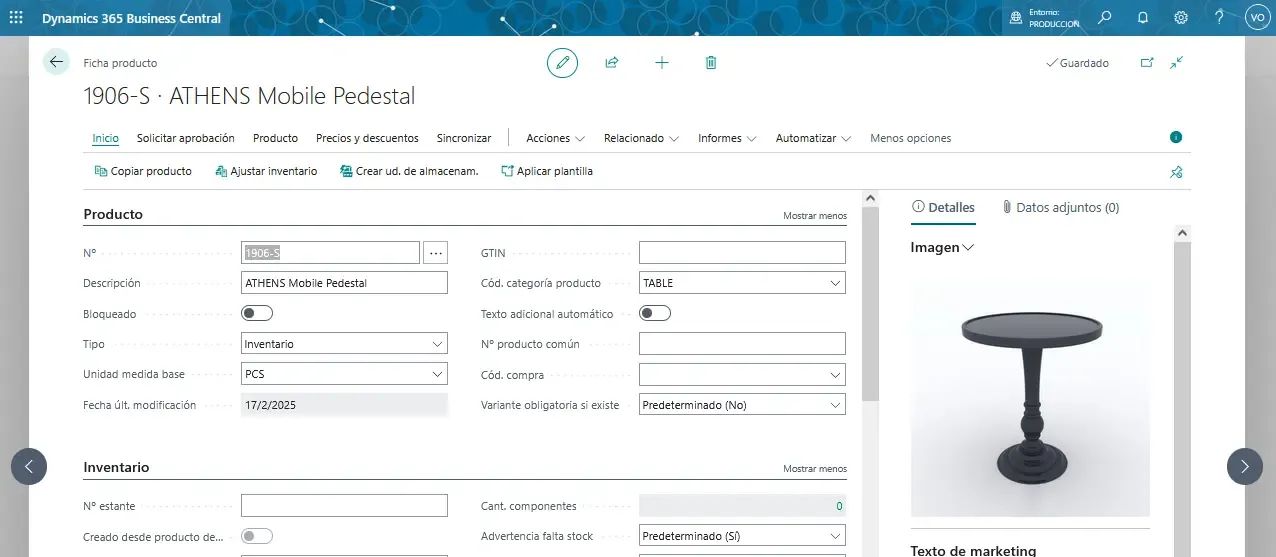Open the Unidad medida base dropdown
1276x557 pixels.
click(344, 374)
